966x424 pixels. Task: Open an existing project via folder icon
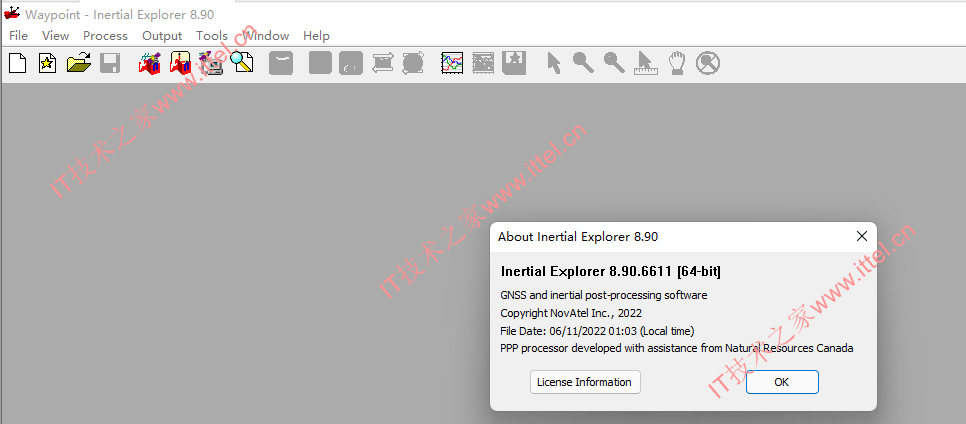(x=79, y=63)
